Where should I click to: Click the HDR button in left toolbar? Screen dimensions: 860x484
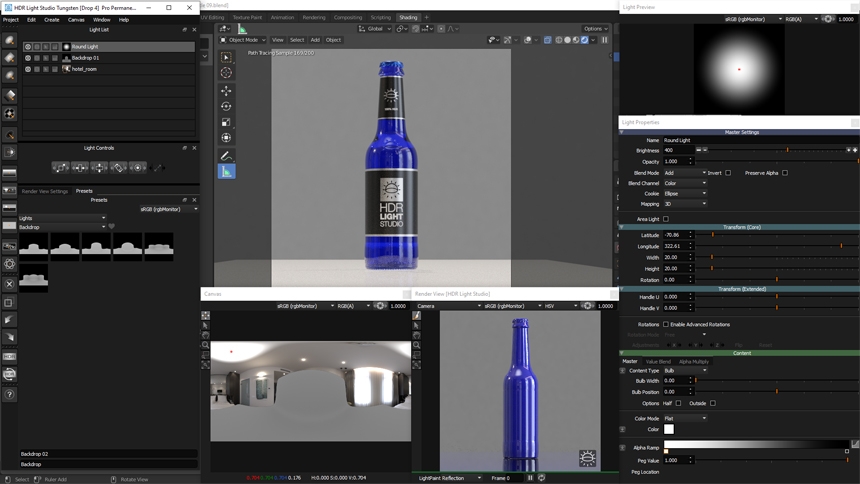click(9, 357)
